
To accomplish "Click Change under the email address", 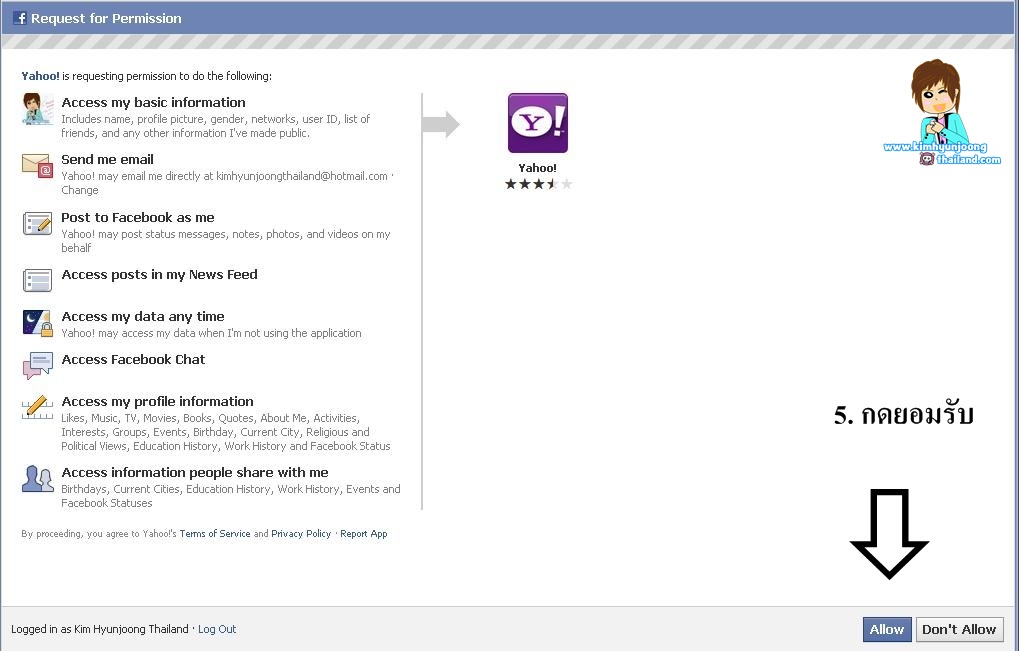I will click(80, 190).
